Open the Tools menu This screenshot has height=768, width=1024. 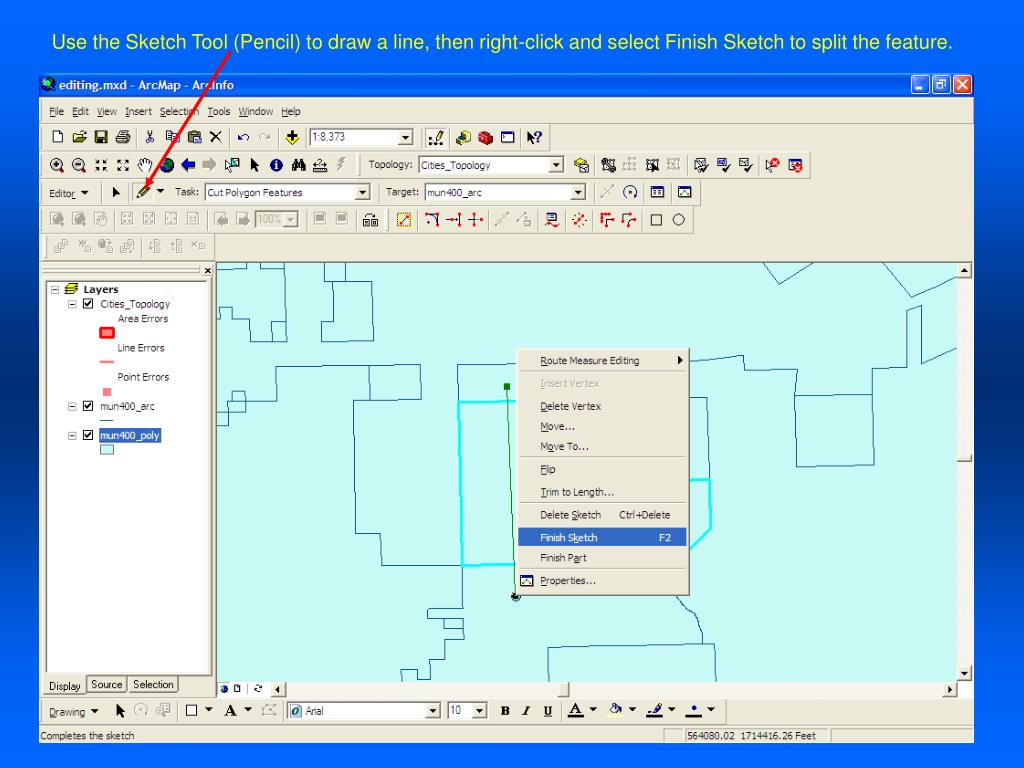coord(219,112)
